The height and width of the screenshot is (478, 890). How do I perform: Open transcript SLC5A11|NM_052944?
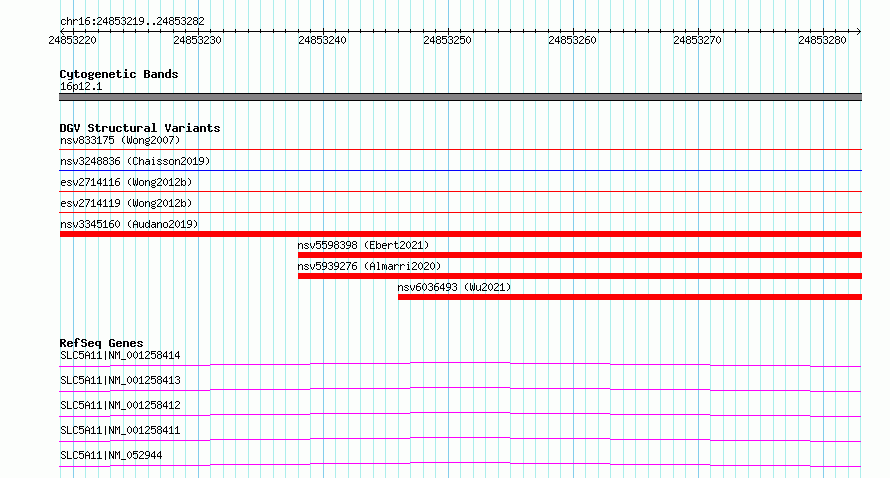coord(111,455)
